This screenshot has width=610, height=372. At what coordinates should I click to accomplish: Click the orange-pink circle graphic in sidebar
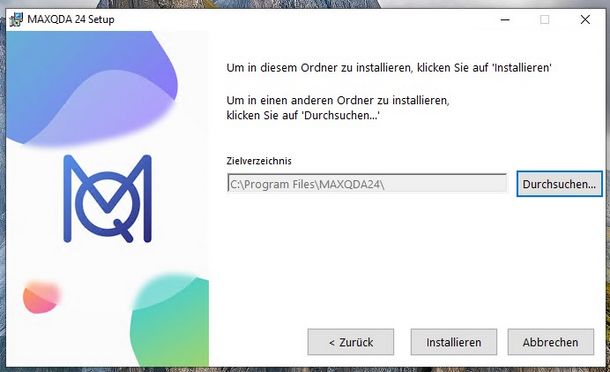[x=41, y=297]
